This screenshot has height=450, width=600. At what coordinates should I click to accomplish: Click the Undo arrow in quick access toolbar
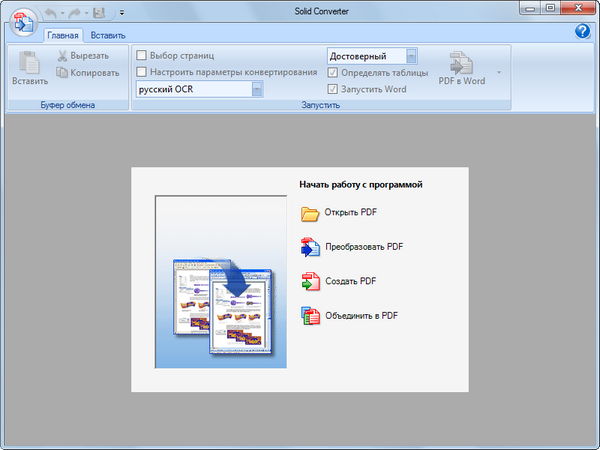point(50,13)
